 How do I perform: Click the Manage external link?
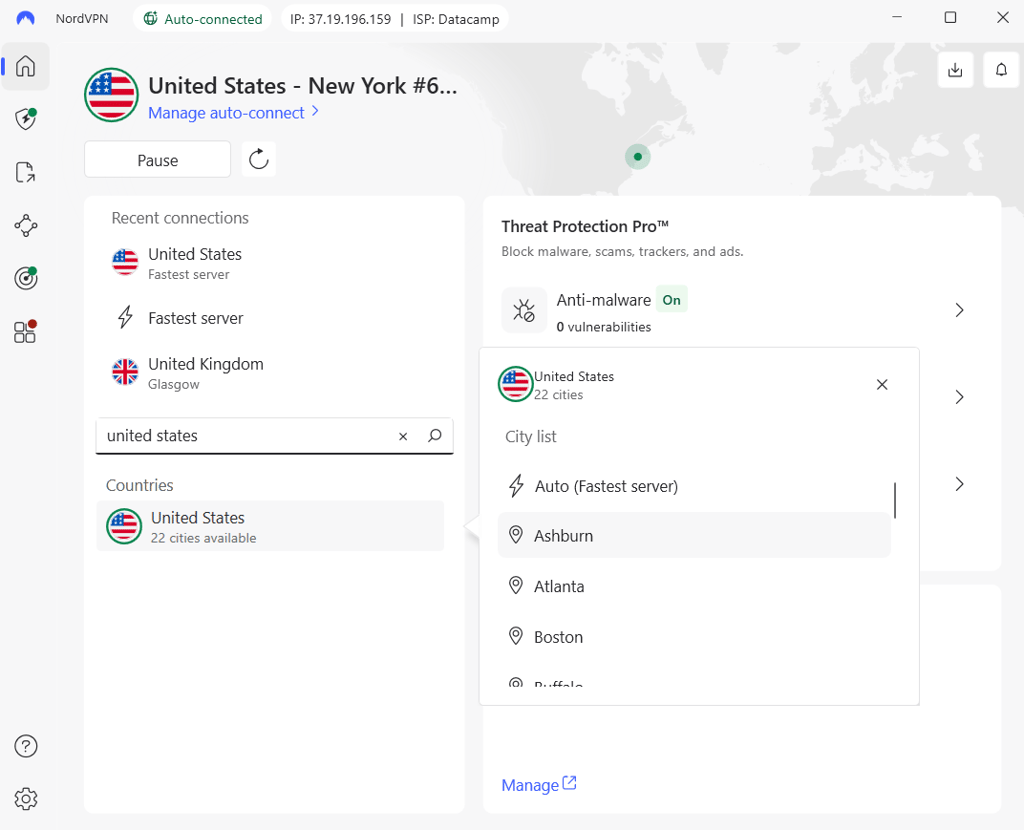539,784
